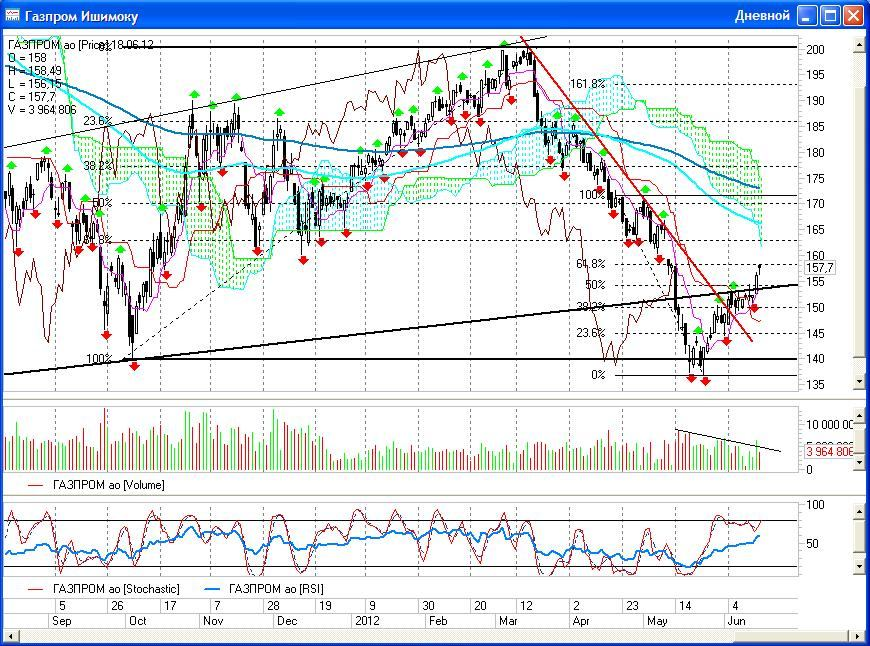Select the ГАЗПРОМ ао [RSI] legend label

(276, 589)
